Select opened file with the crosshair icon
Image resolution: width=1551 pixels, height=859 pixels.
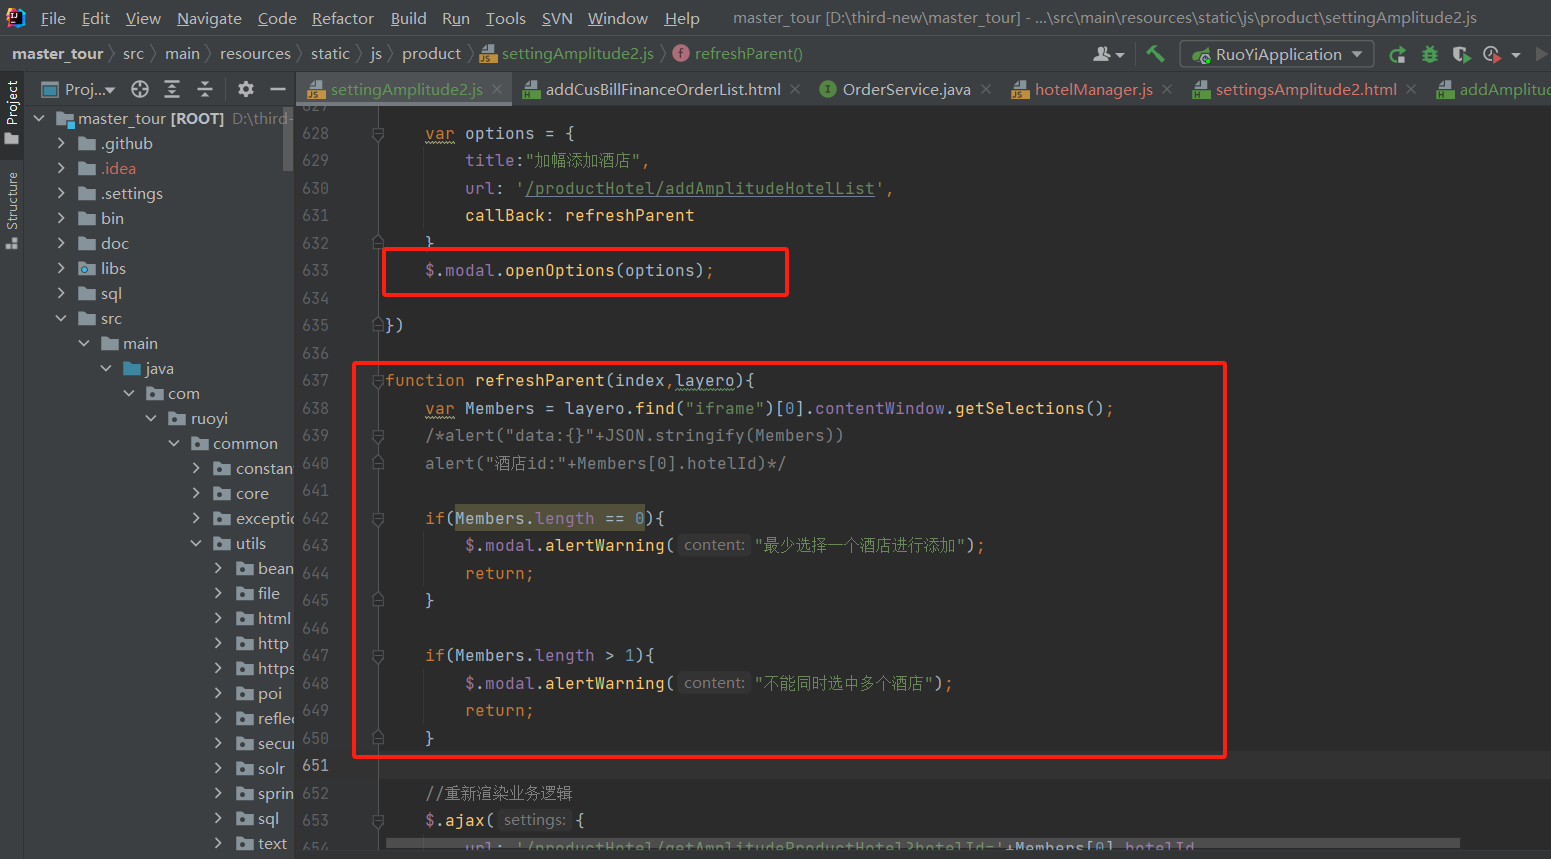tap(140, 89)
